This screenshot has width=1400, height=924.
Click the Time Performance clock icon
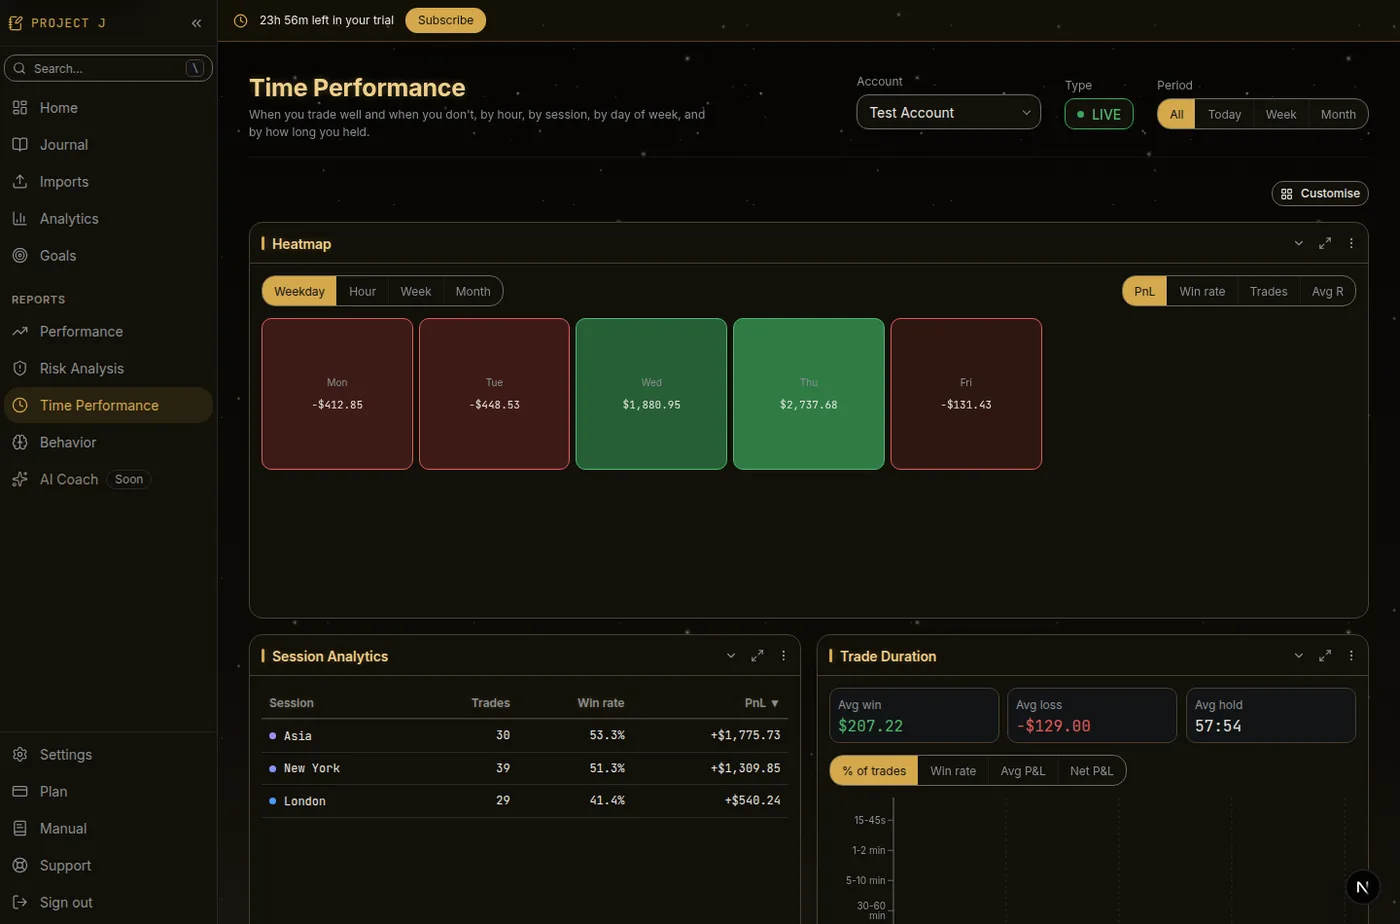click(20, 405)
